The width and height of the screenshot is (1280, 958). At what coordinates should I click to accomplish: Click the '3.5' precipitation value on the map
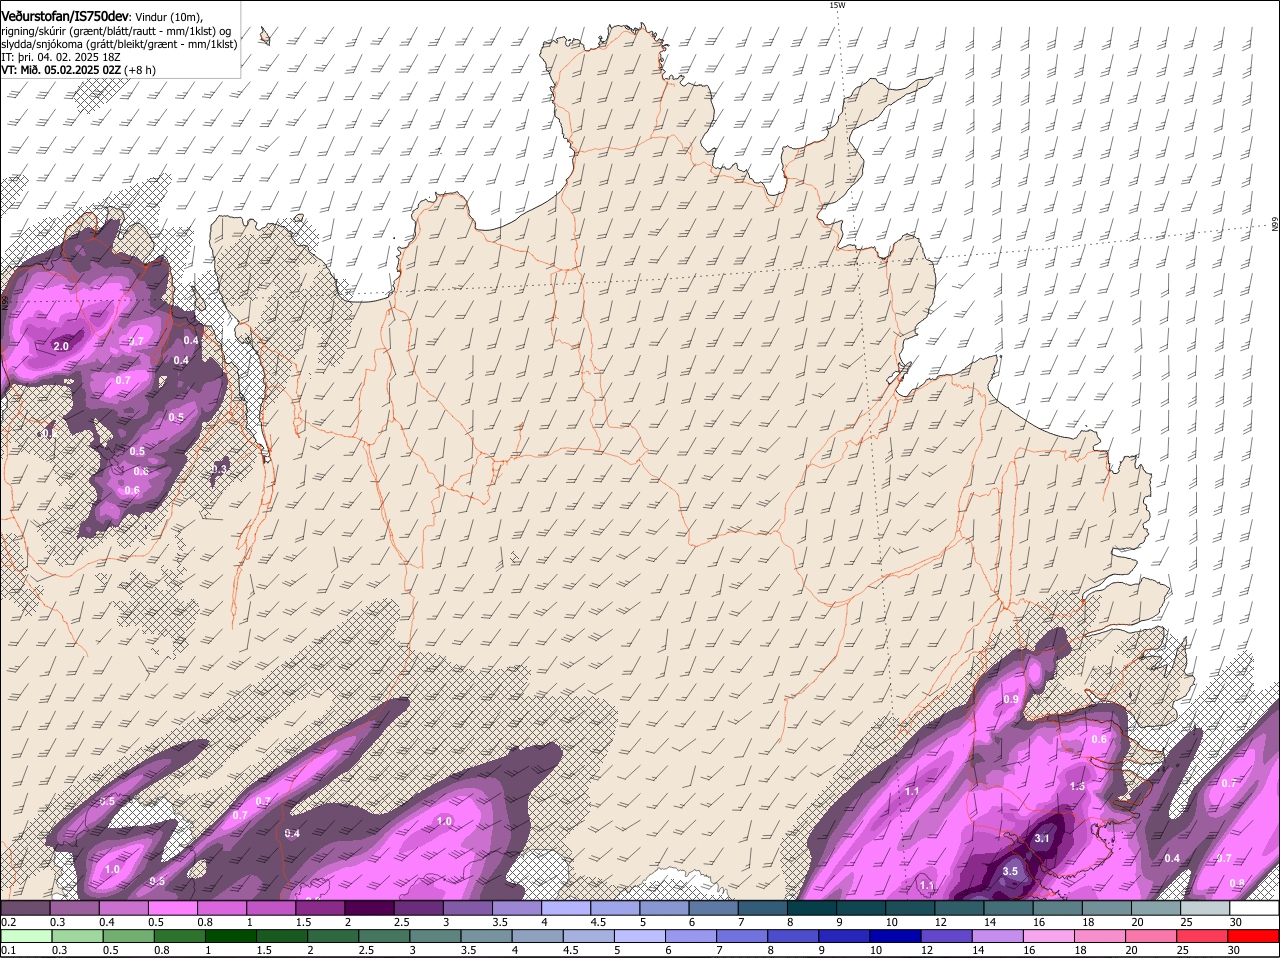coord(1010,871)
